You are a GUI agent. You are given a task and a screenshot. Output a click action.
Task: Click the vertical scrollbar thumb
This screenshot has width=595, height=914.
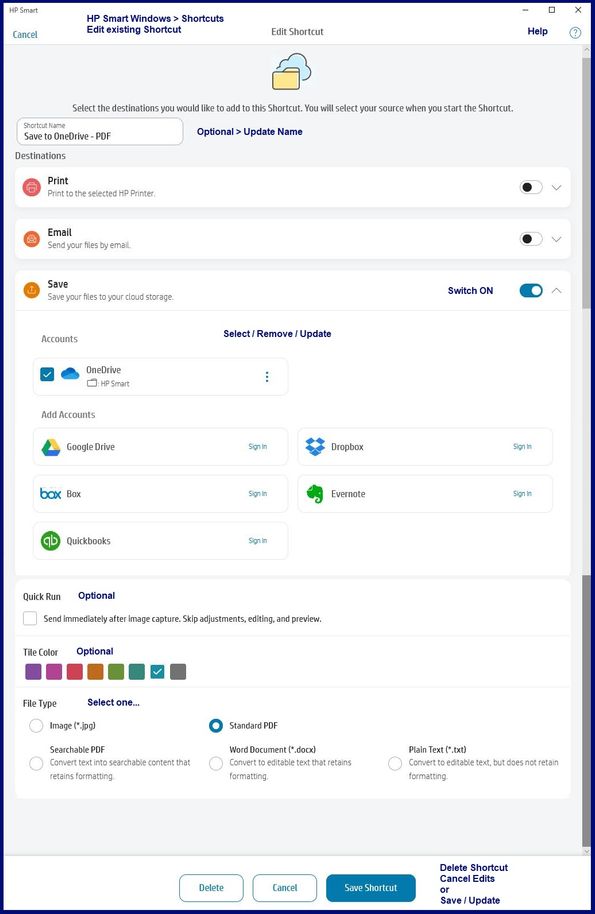click(x=586, y=710)
